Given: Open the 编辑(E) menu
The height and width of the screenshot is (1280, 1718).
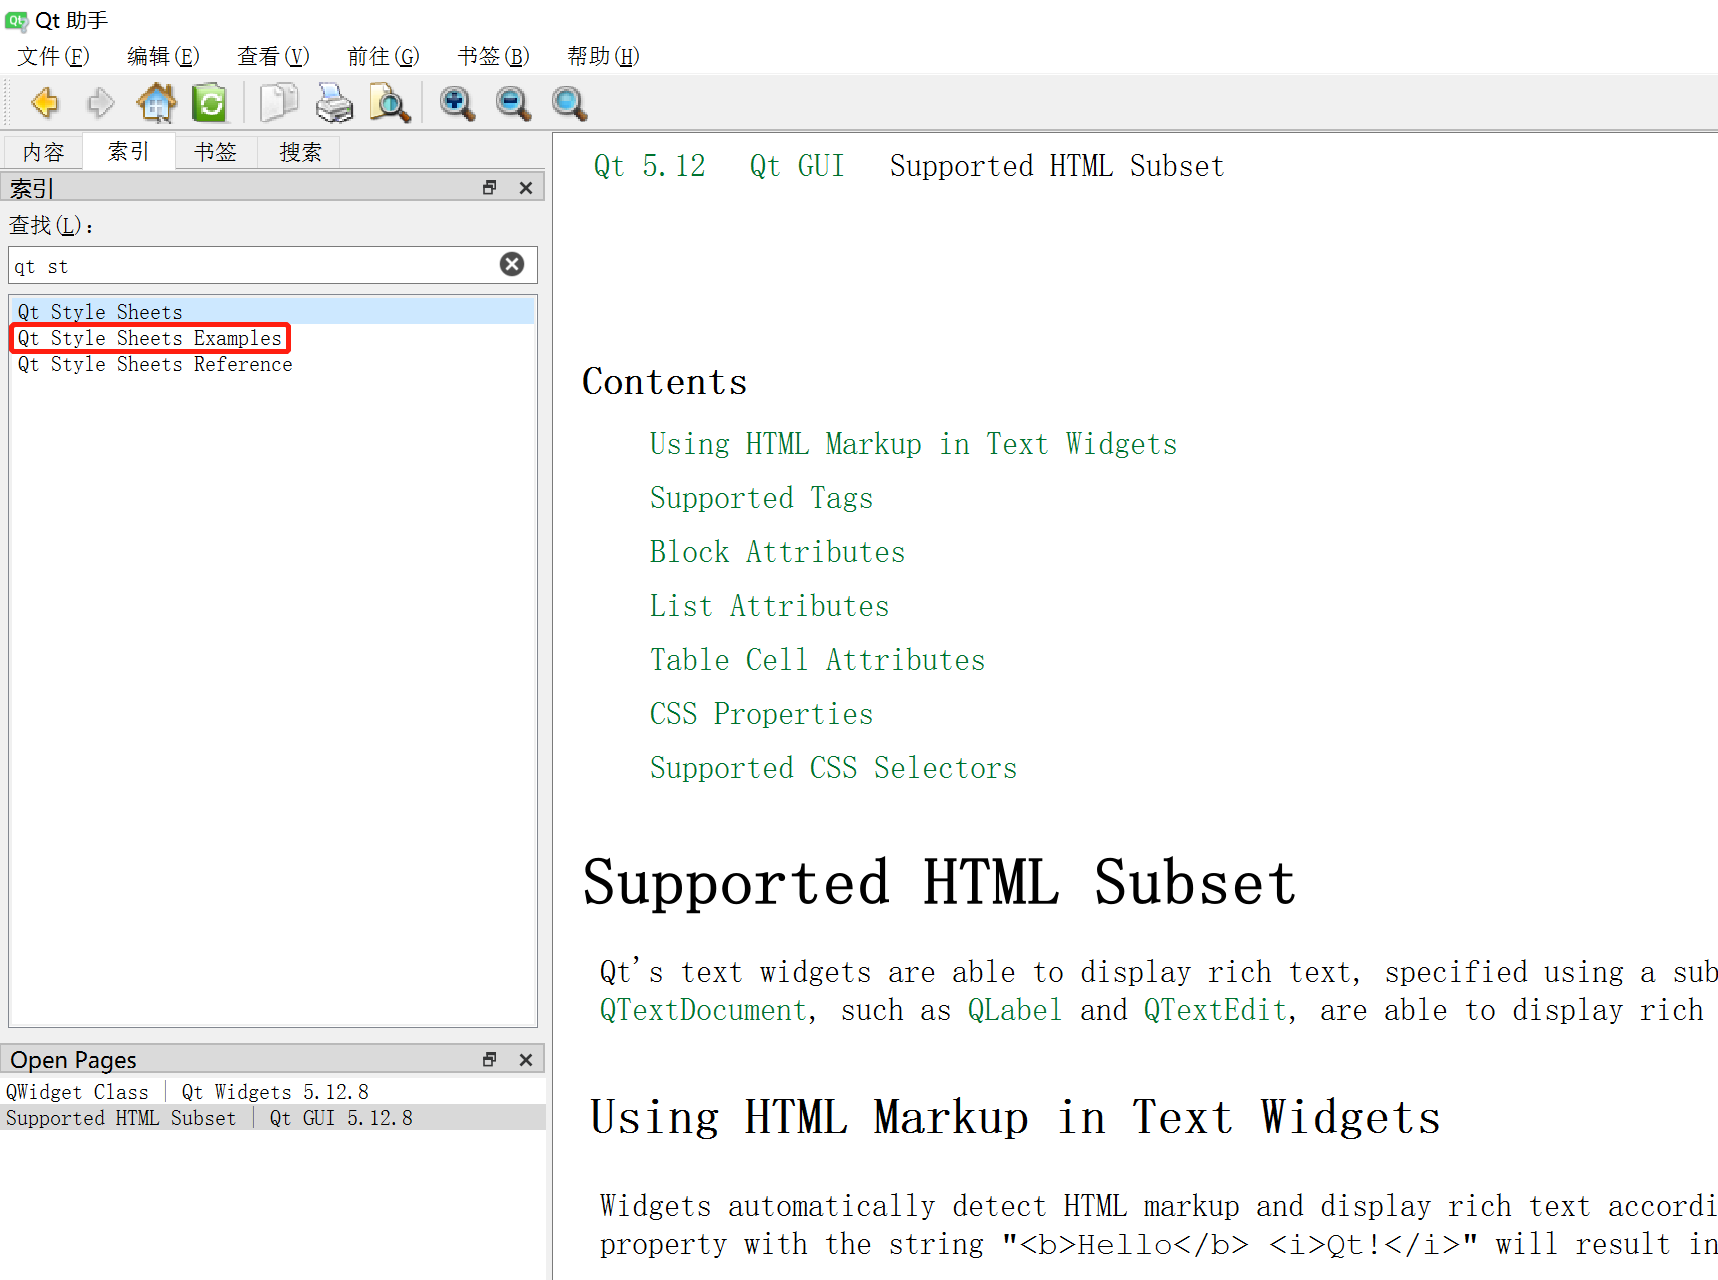Looking at the screenshot, I should (163, 56).
